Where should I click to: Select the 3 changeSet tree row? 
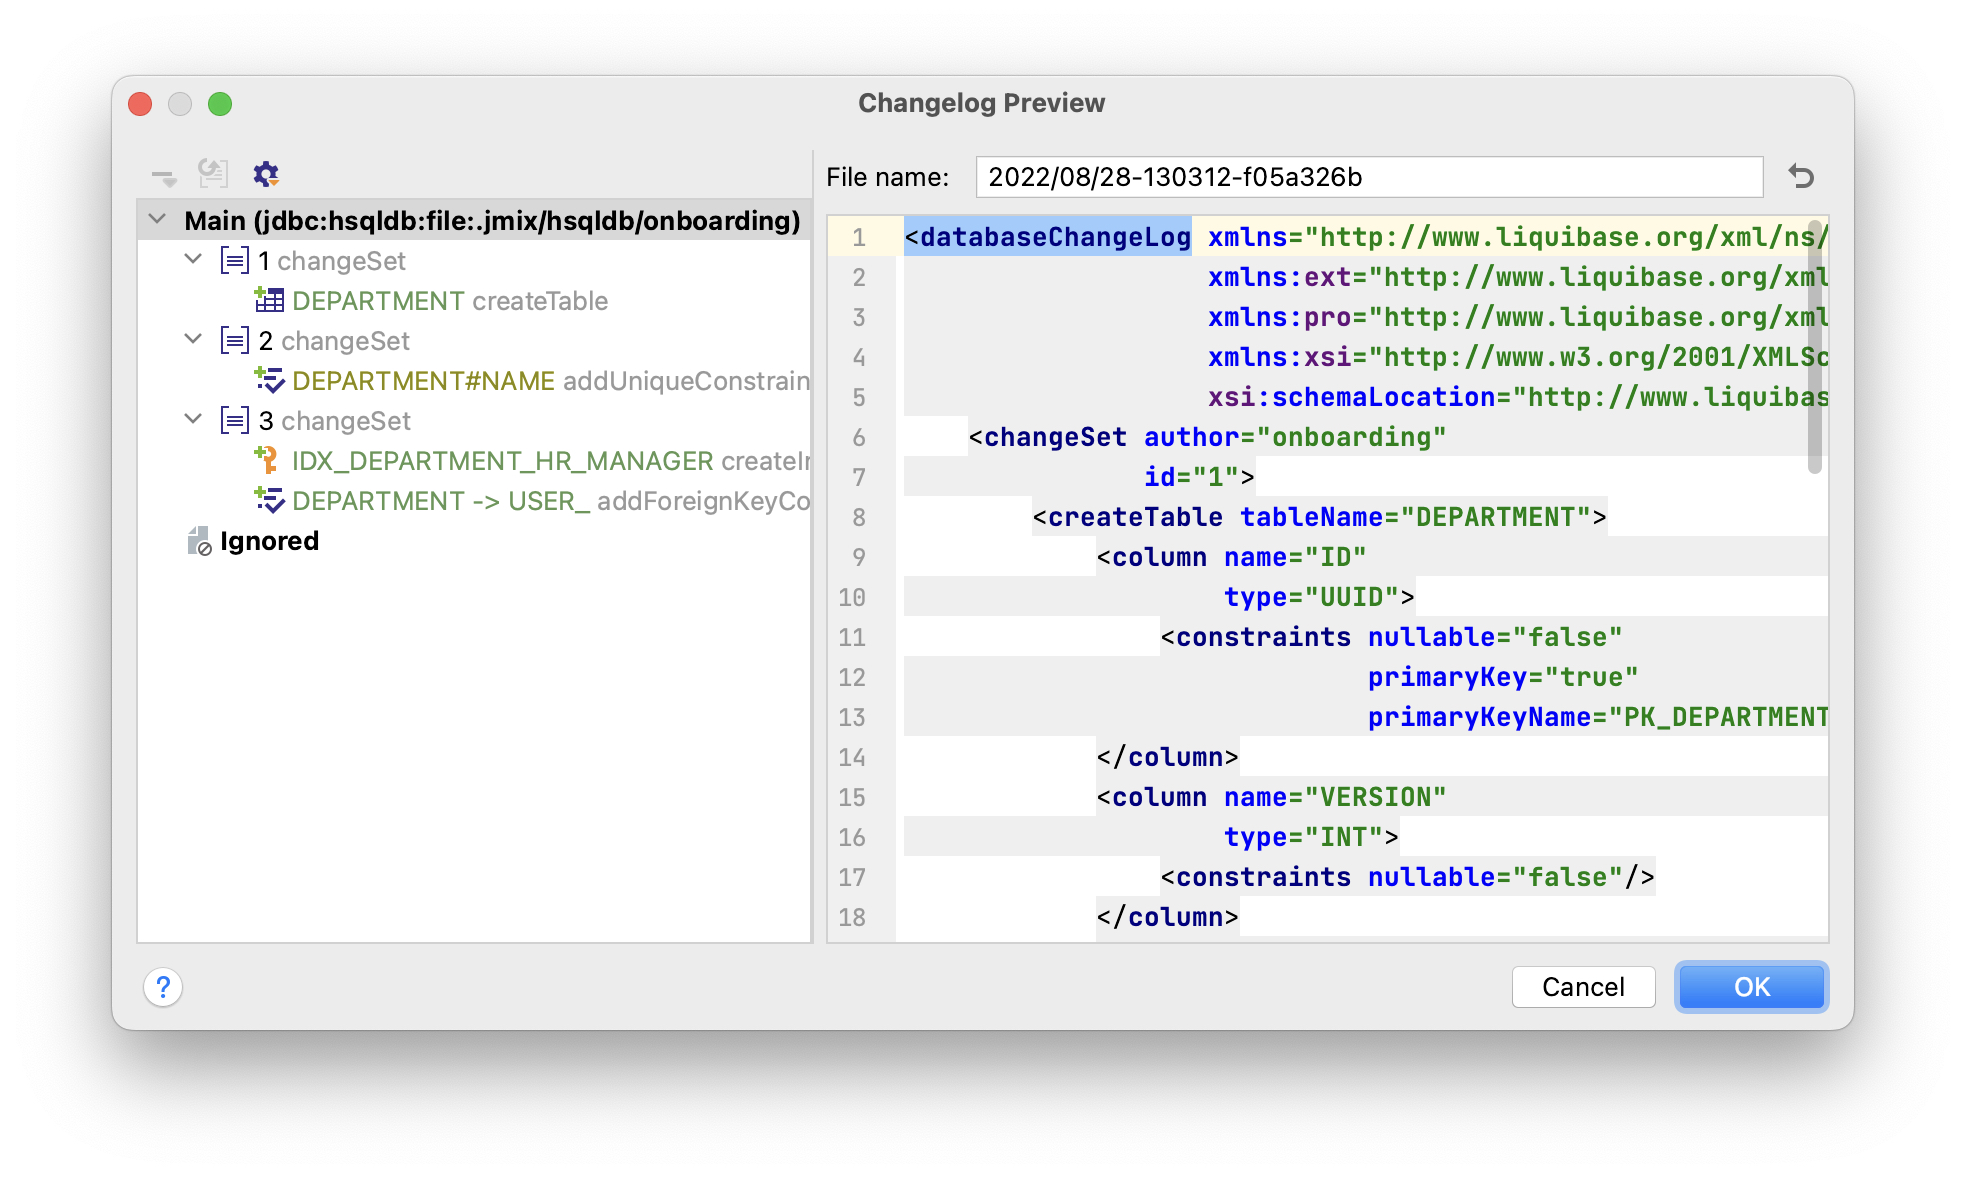point(474,421)
